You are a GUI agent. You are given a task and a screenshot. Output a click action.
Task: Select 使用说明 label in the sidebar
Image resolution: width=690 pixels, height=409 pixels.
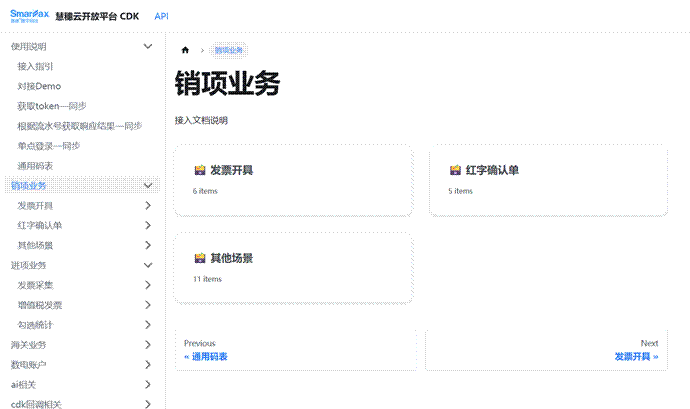point(29,46)
